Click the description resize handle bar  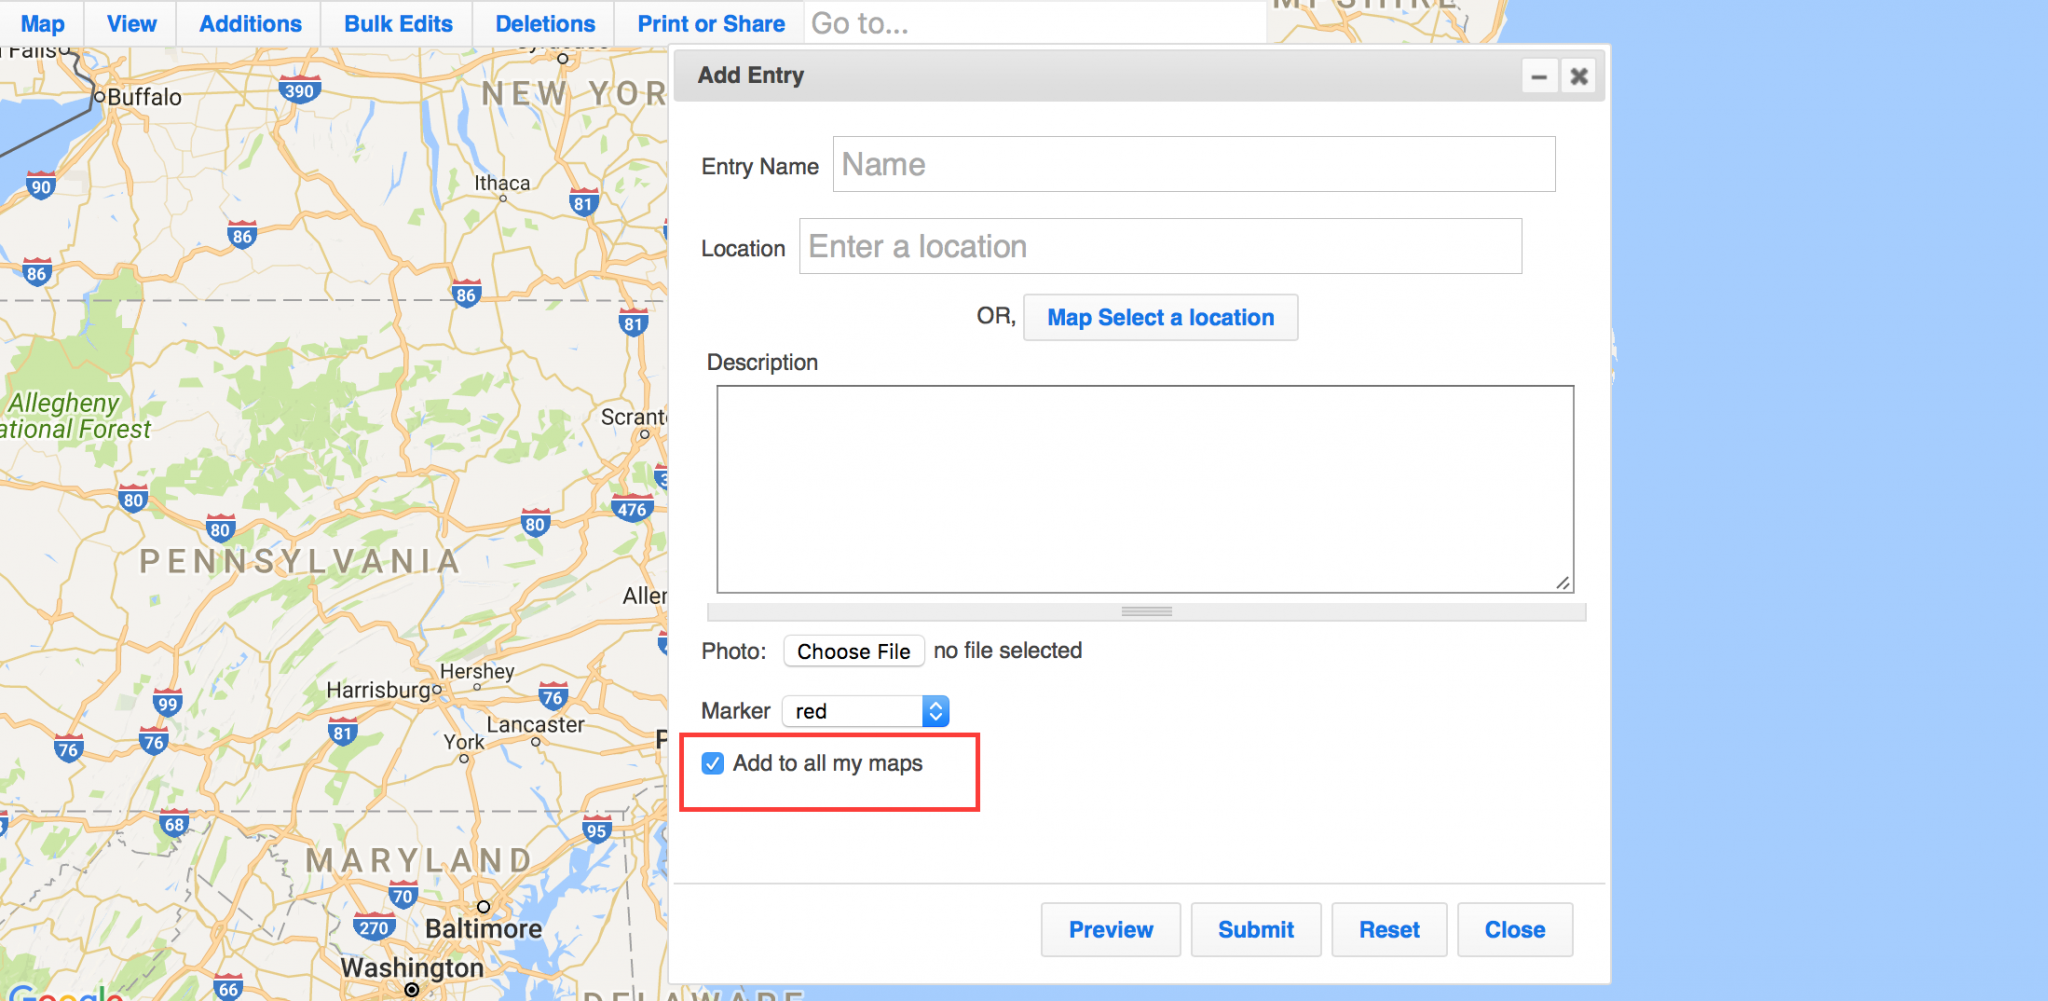[x=1146, y=611]
